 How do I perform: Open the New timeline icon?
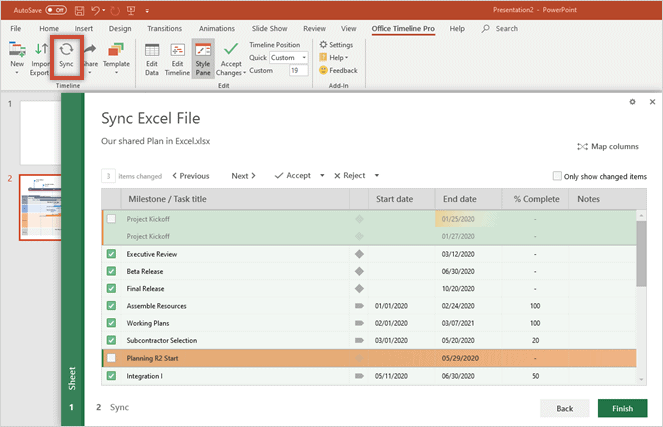pyautogui.click(x=17, y=49)
